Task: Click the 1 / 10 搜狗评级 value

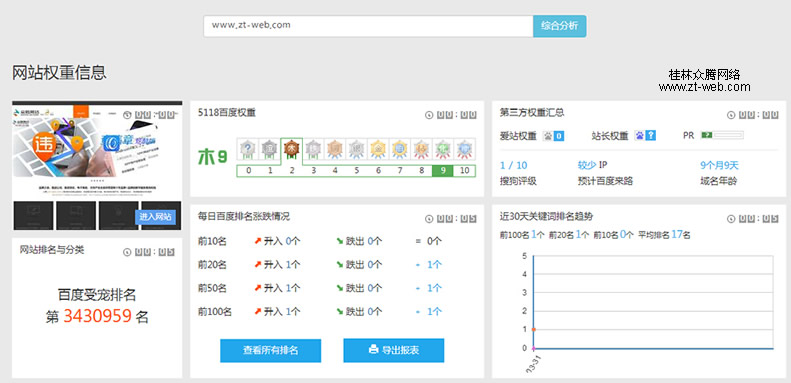Action: (514, 166)
